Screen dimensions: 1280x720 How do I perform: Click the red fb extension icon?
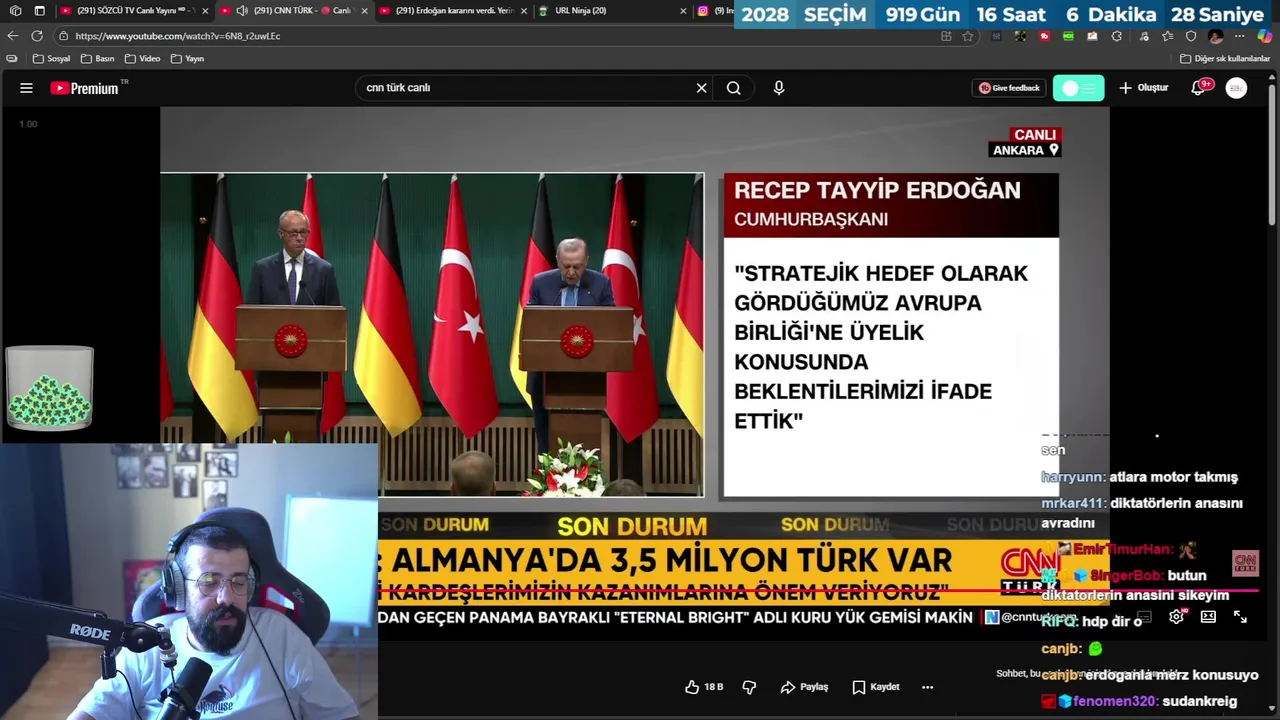tap(1045, 36)
